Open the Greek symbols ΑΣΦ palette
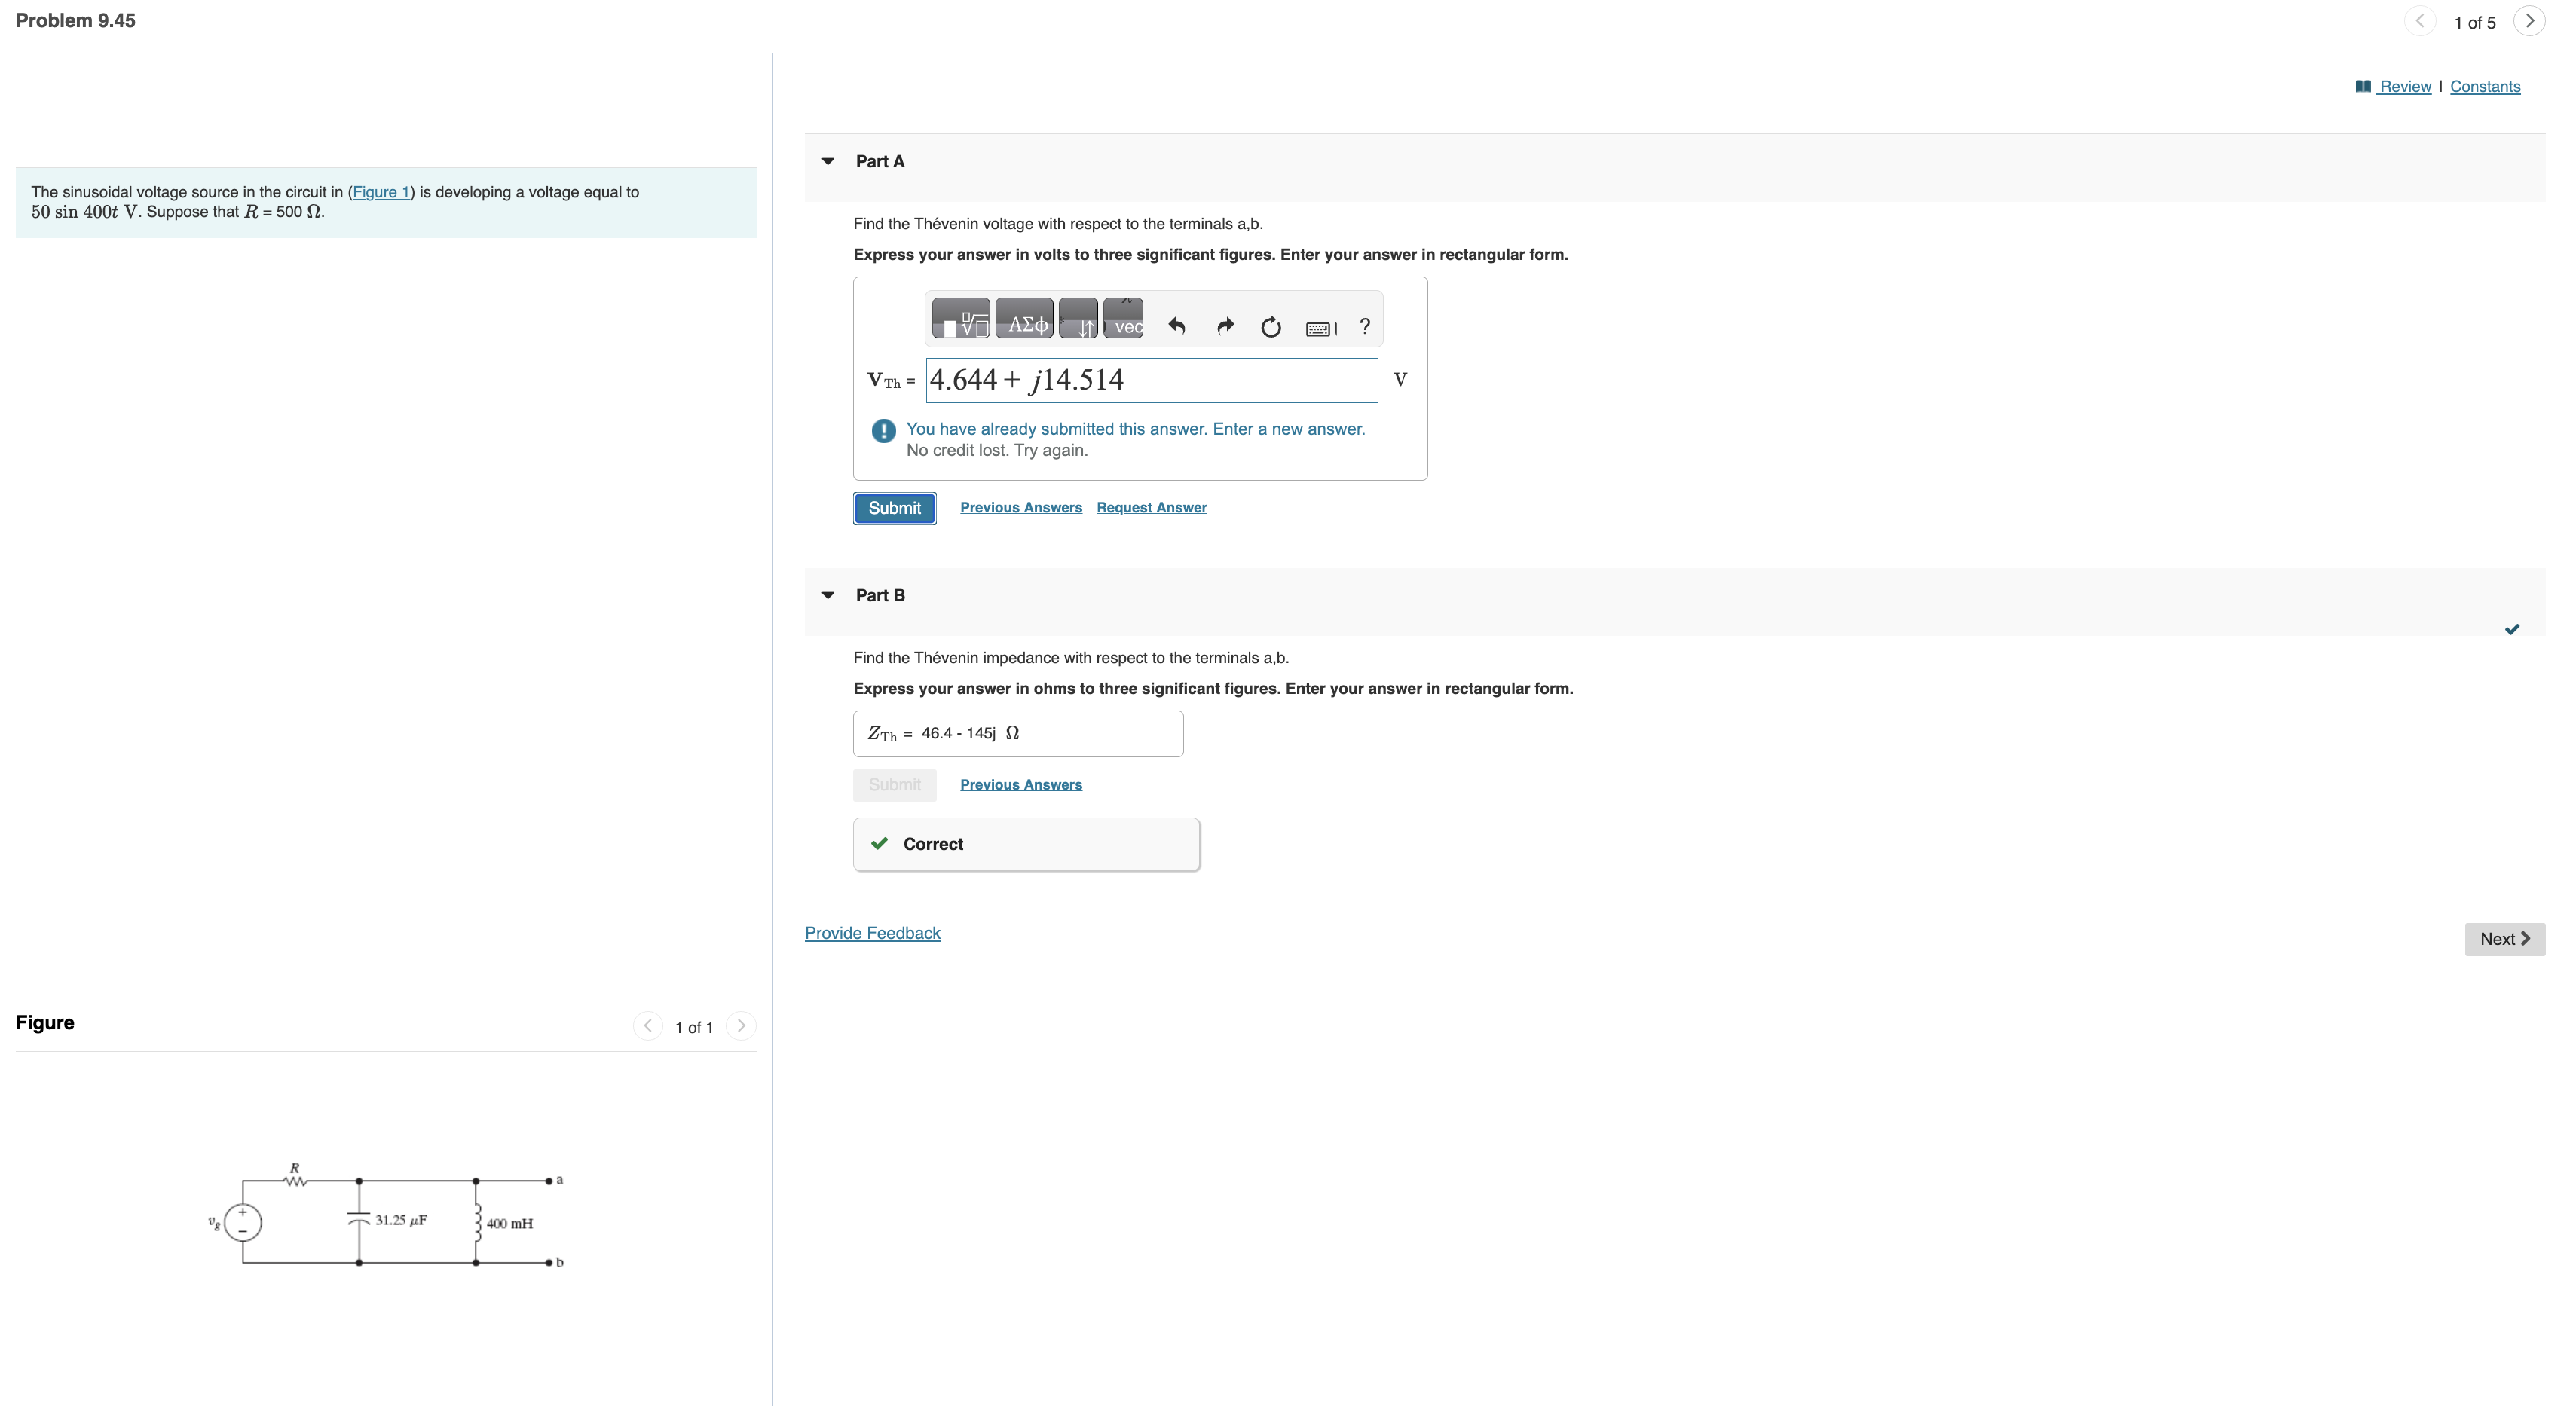The image size is (2576, 1406). coord(1024,319)
